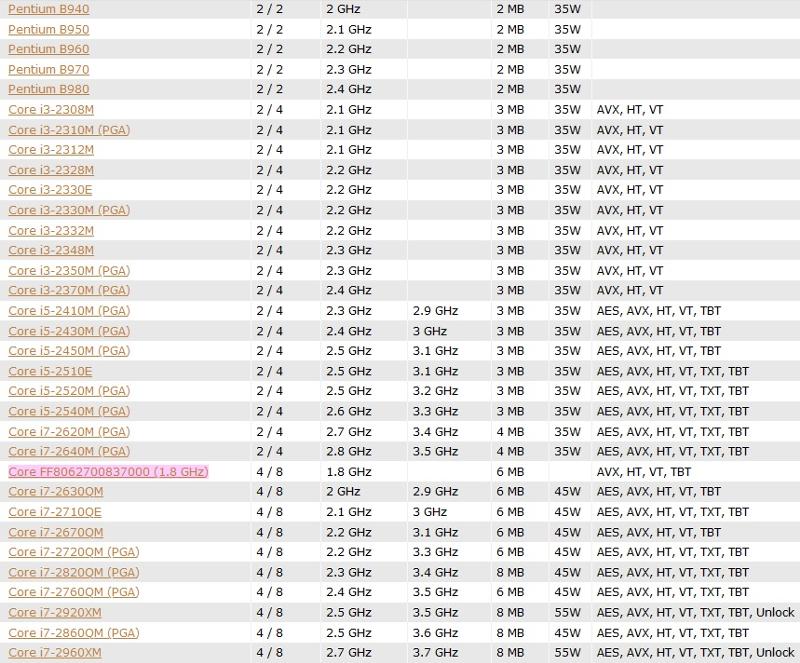
Task: Open the Core i5-2430M (PGA) link
Action: click(x=69, y=331)
